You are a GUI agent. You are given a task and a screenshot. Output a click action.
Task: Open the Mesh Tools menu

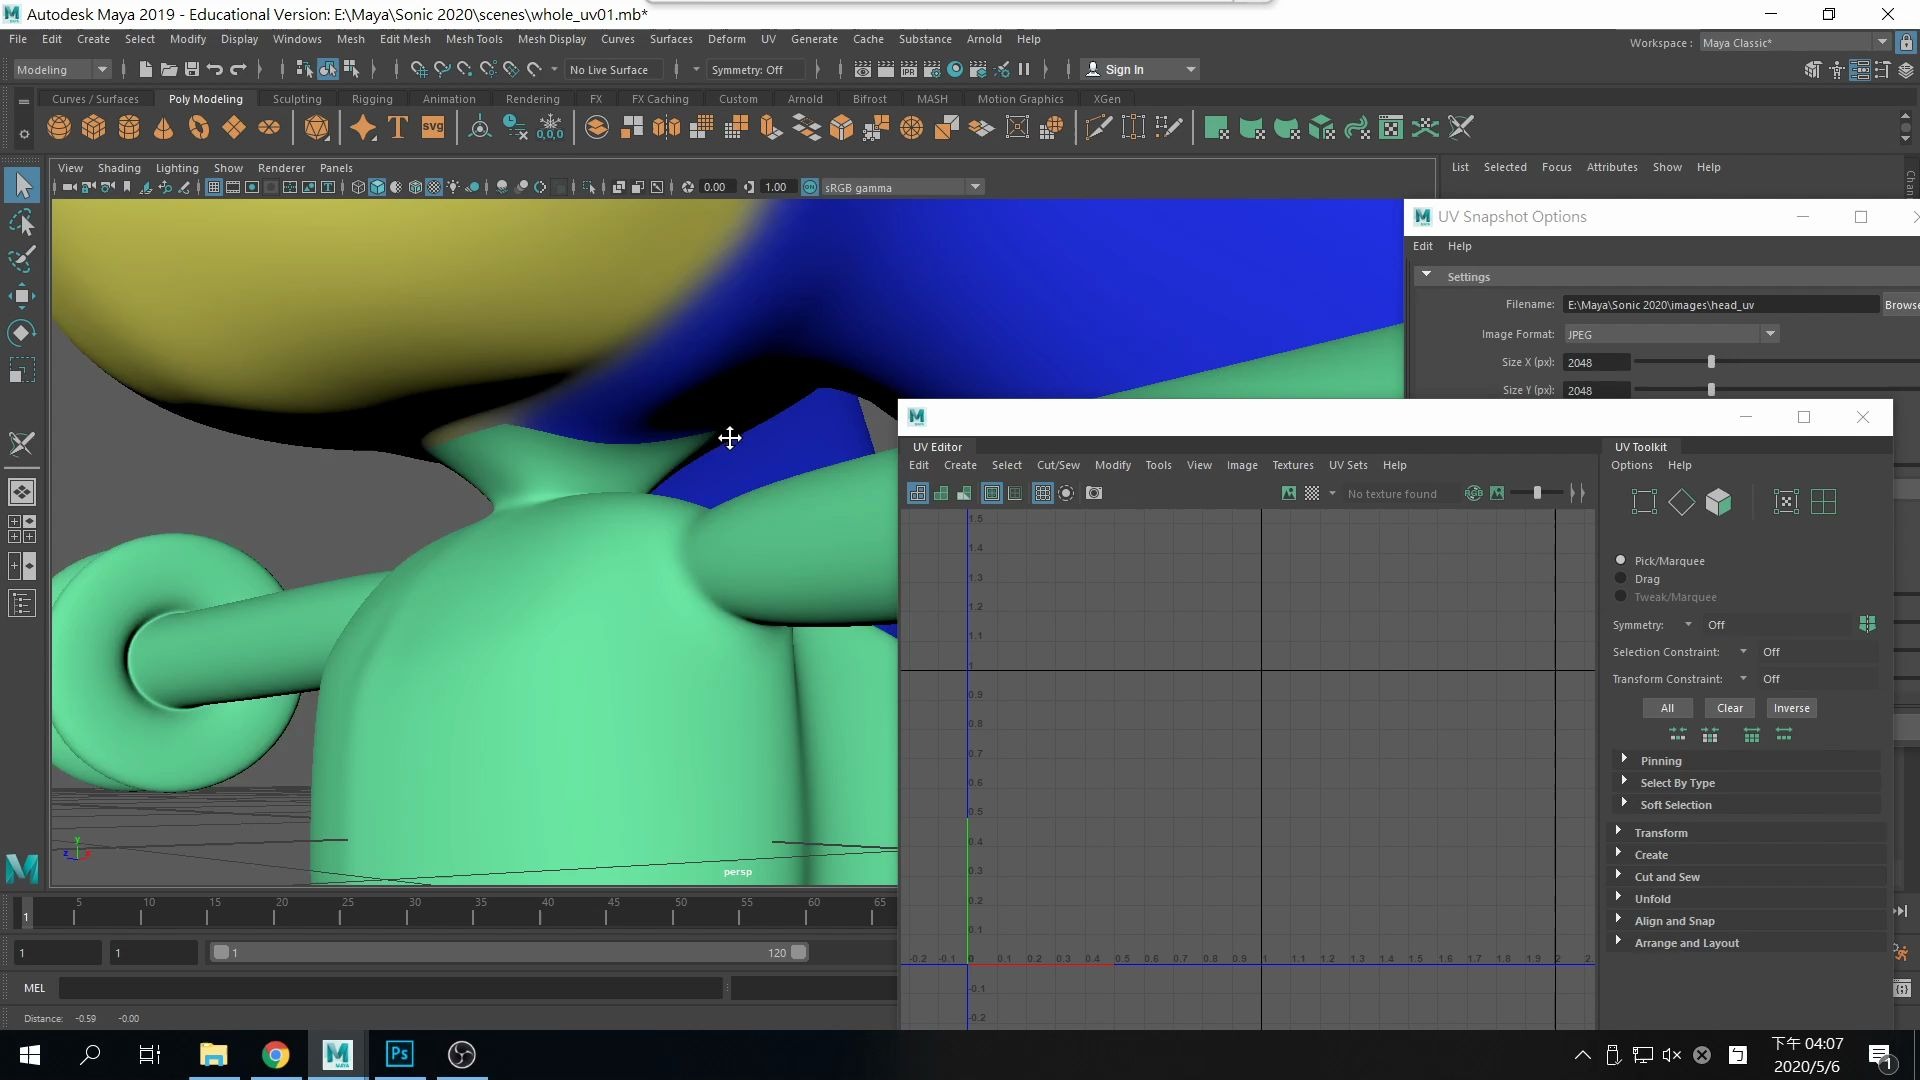pos(474,39)
